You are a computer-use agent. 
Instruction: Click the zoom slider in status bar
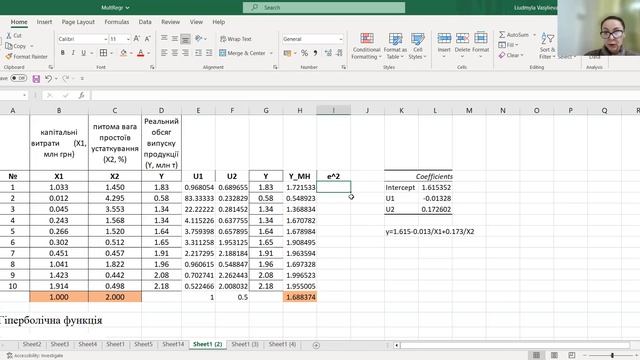(x=612, y=356)
